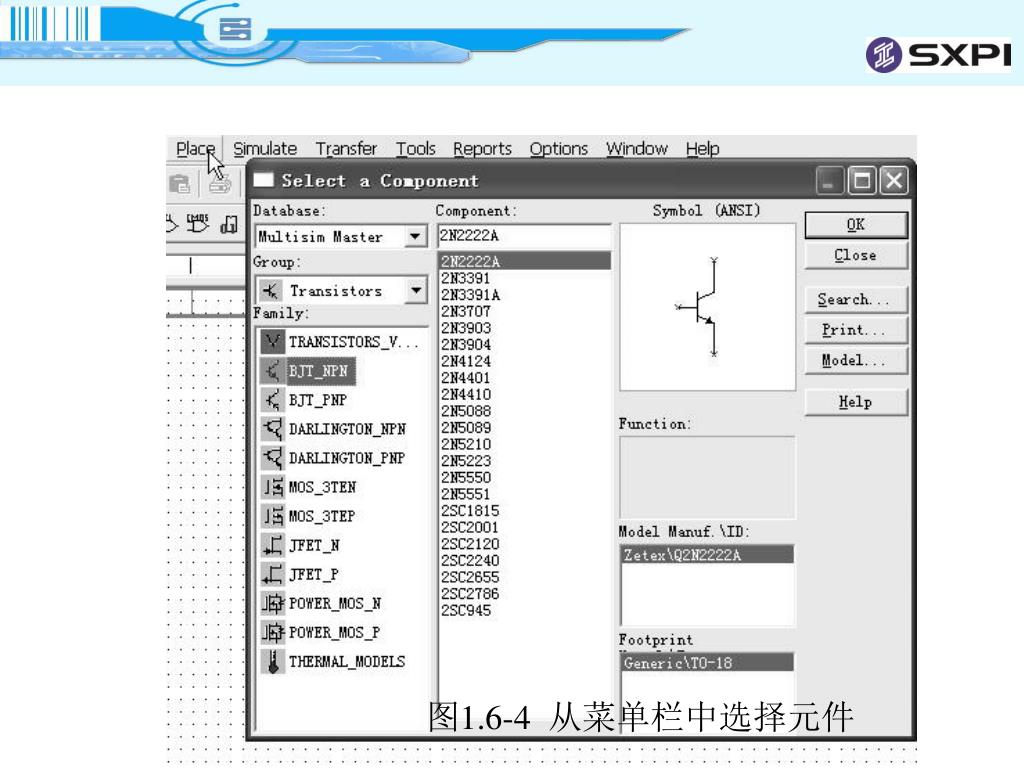The width and height of the screenshot is (1024, 768).
Task: Open the Simulate menu
Action: coord(265,149)
